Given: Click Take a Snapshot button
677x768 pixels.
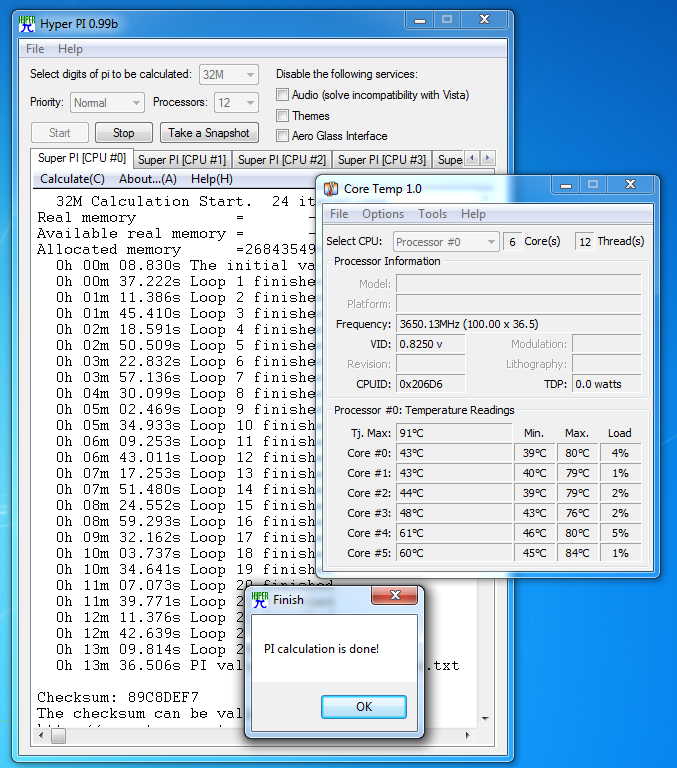Looking at the screenshot, I should (209, 133).
